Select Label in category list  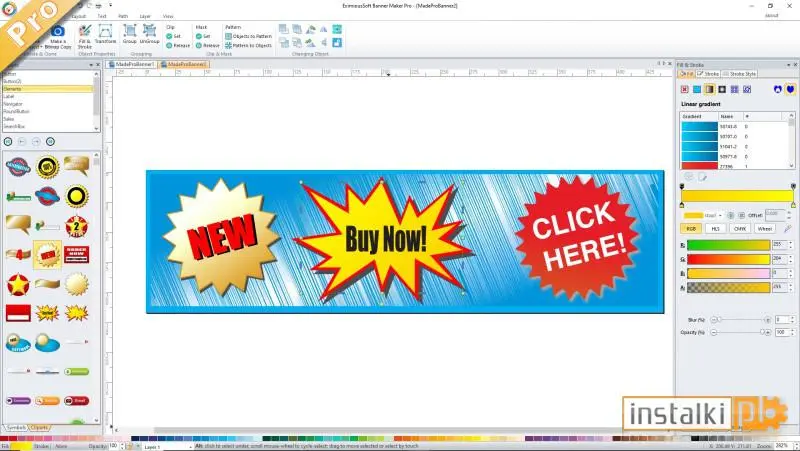tap(48, 96)
